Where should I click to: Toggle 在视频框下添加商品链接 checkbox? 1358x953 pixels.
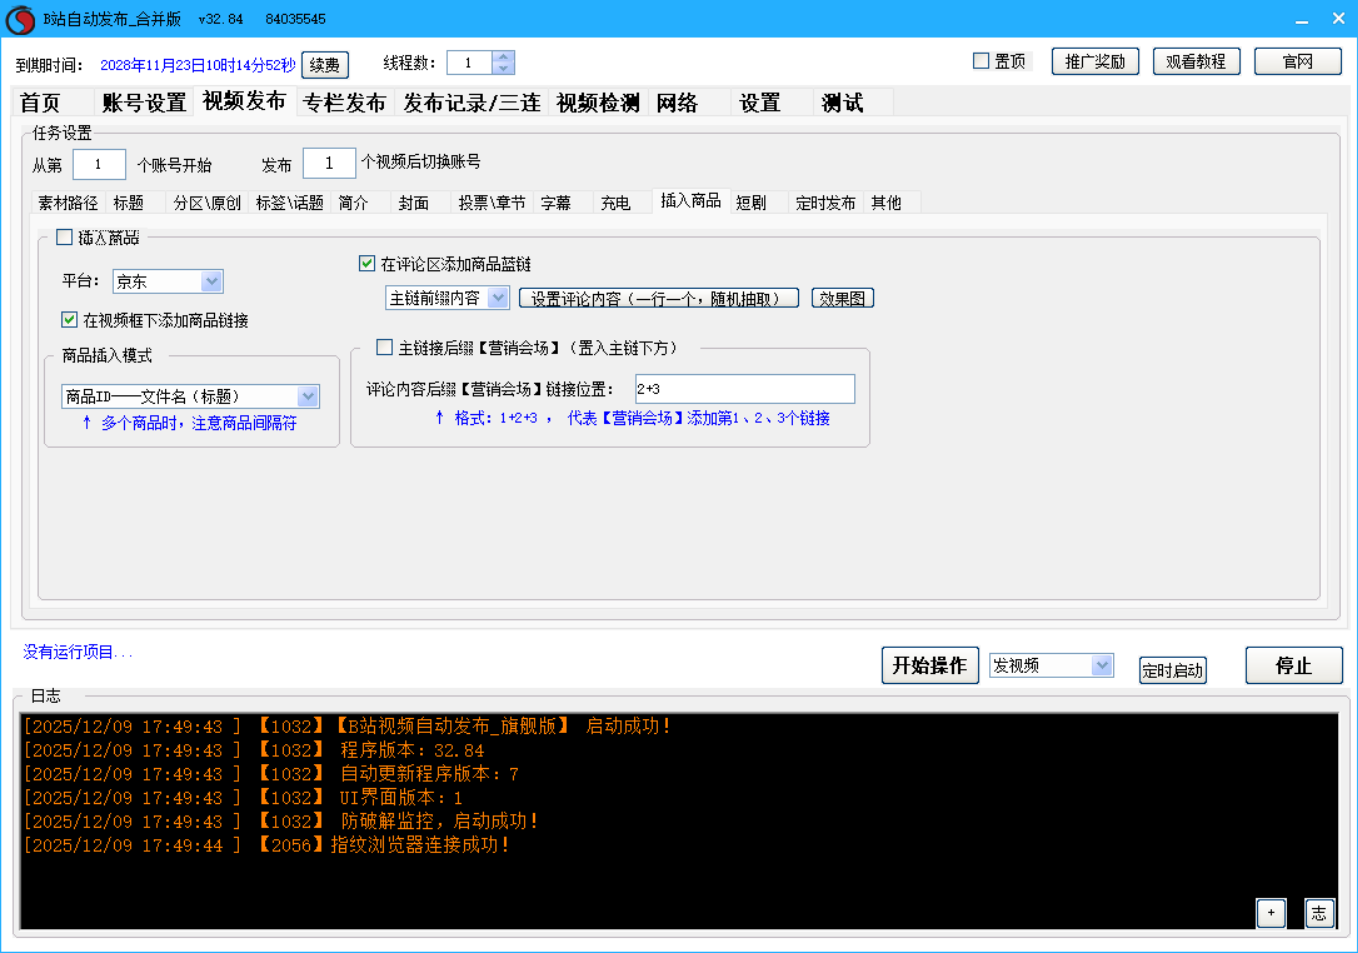tap(70, 320)
